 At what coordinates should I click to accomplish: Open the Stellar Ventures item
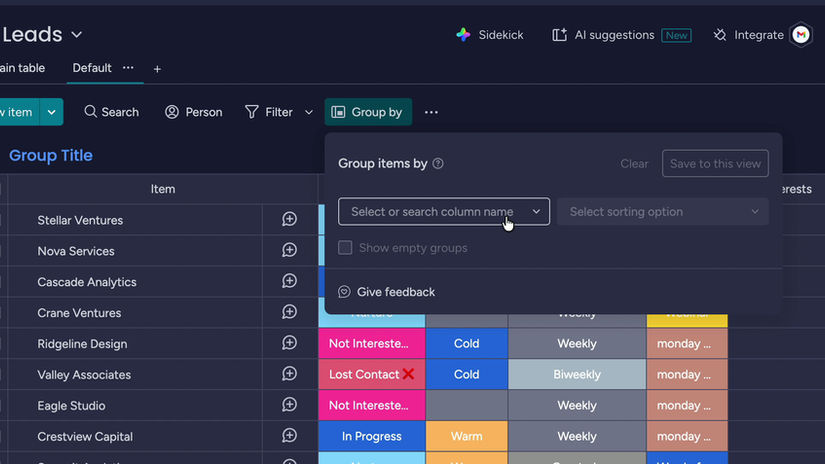coord(80,220)
